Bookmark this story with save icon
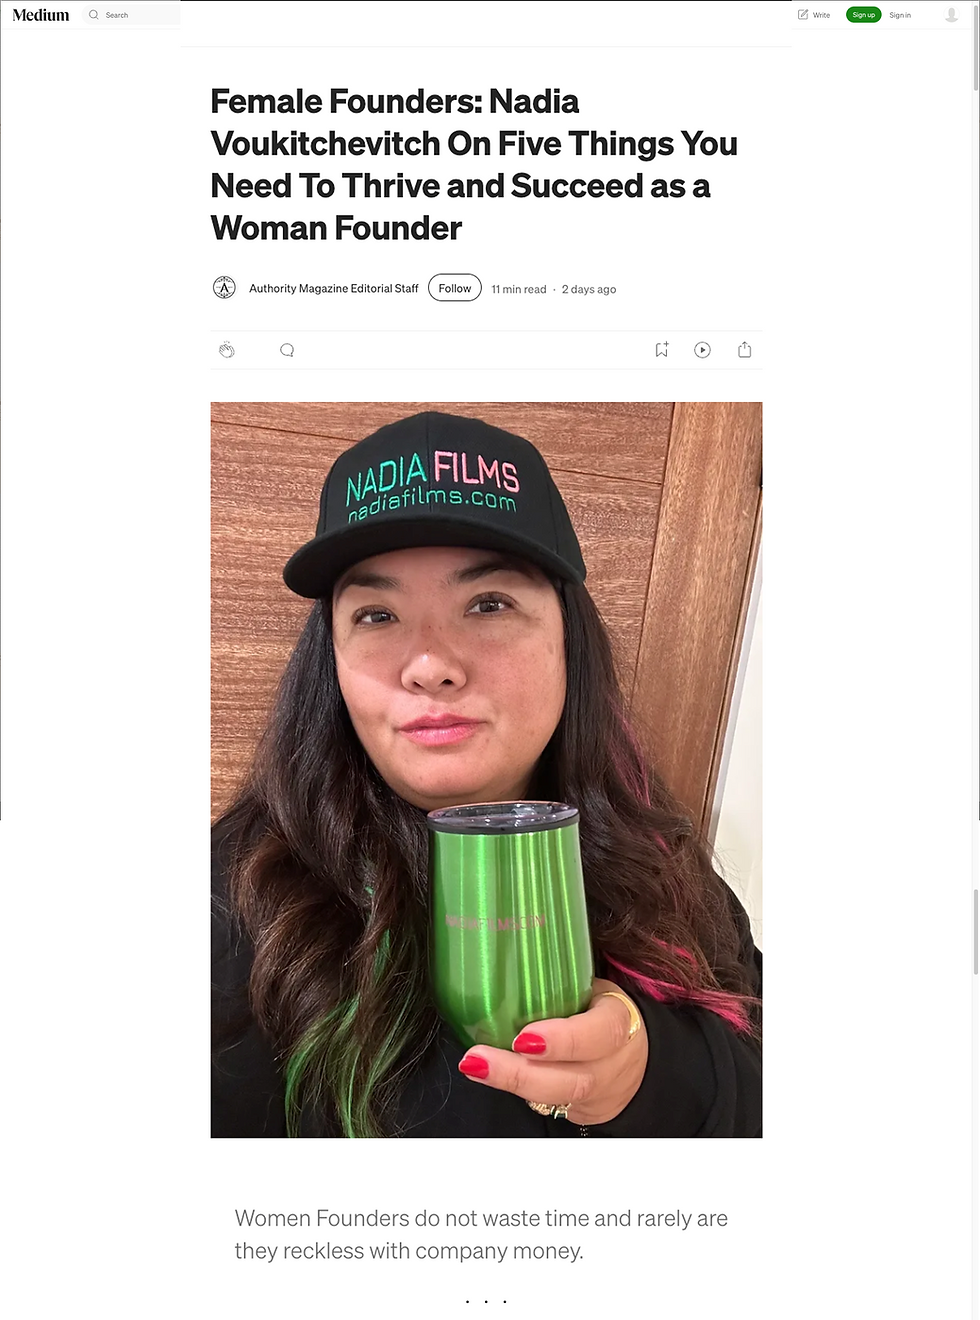 click(x=662, y=350)
